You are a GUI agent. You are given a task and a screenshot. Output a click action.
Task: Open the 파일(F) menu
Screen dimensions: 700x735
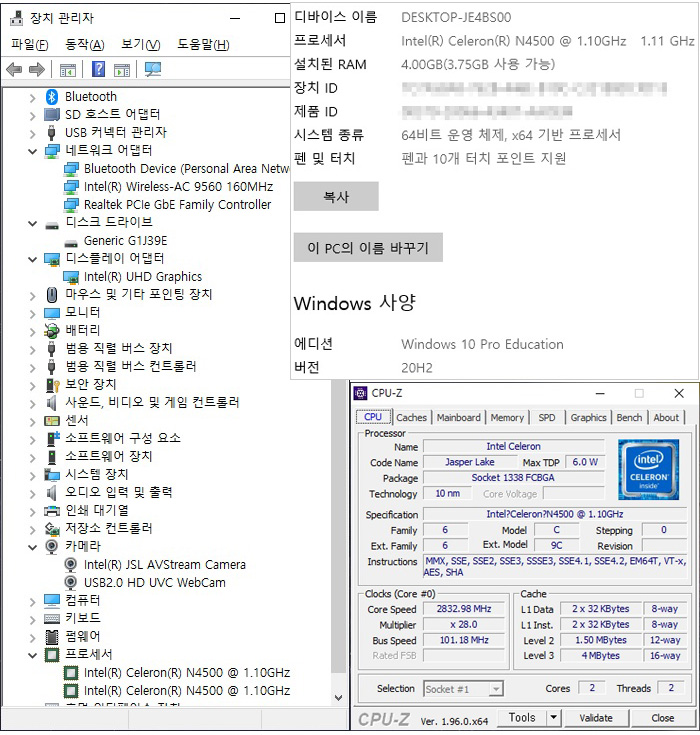tap(30, 45)
